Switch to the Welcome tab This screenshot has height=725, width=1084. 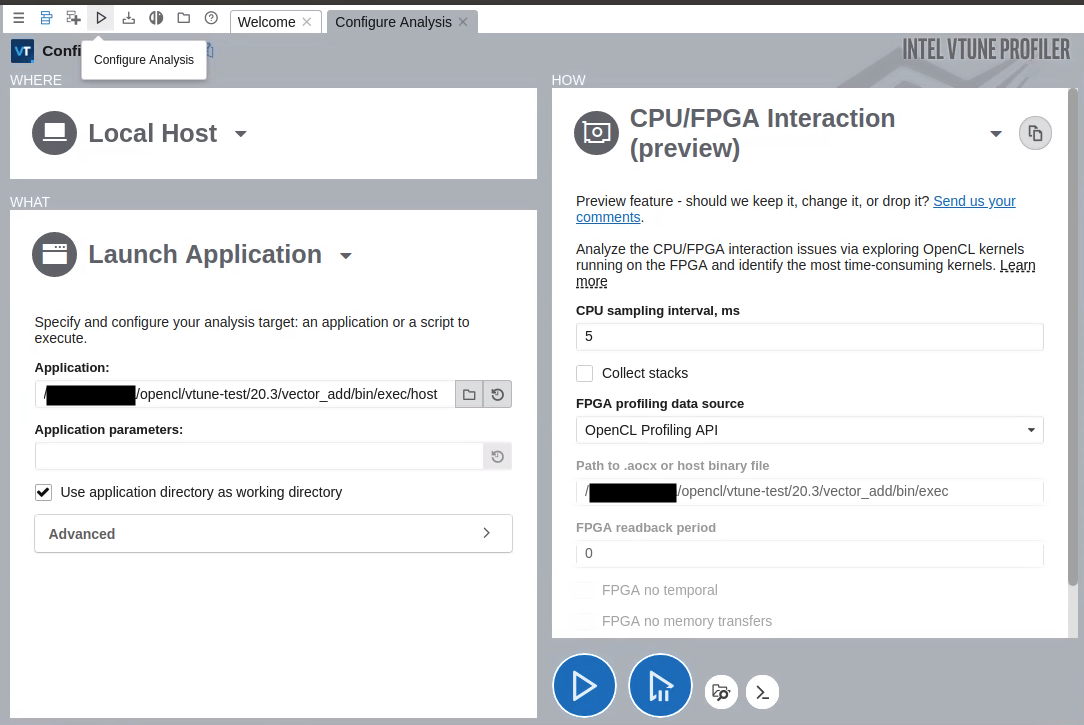266,22
